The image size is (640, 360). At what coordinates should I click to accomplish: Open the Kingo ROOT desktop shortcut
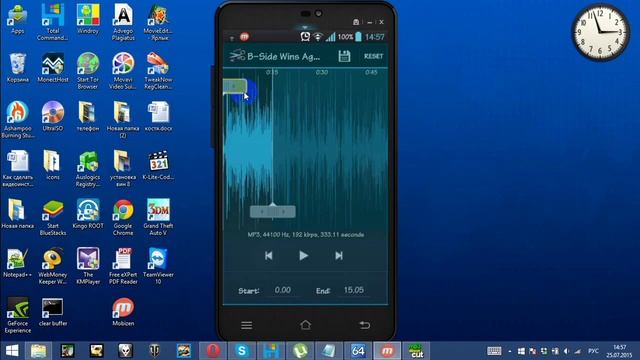88,214
